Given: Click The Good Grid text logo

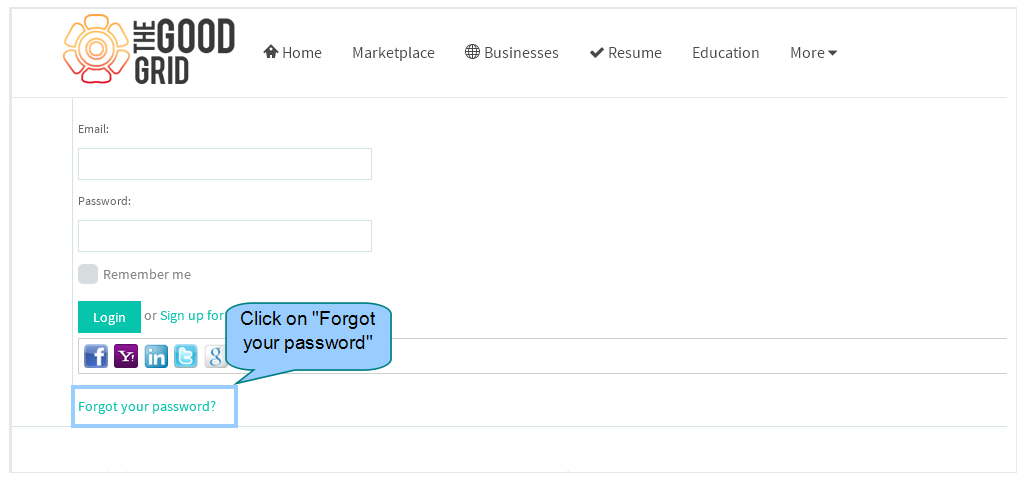Looking at the screenshot, I should tap(184, 50).
